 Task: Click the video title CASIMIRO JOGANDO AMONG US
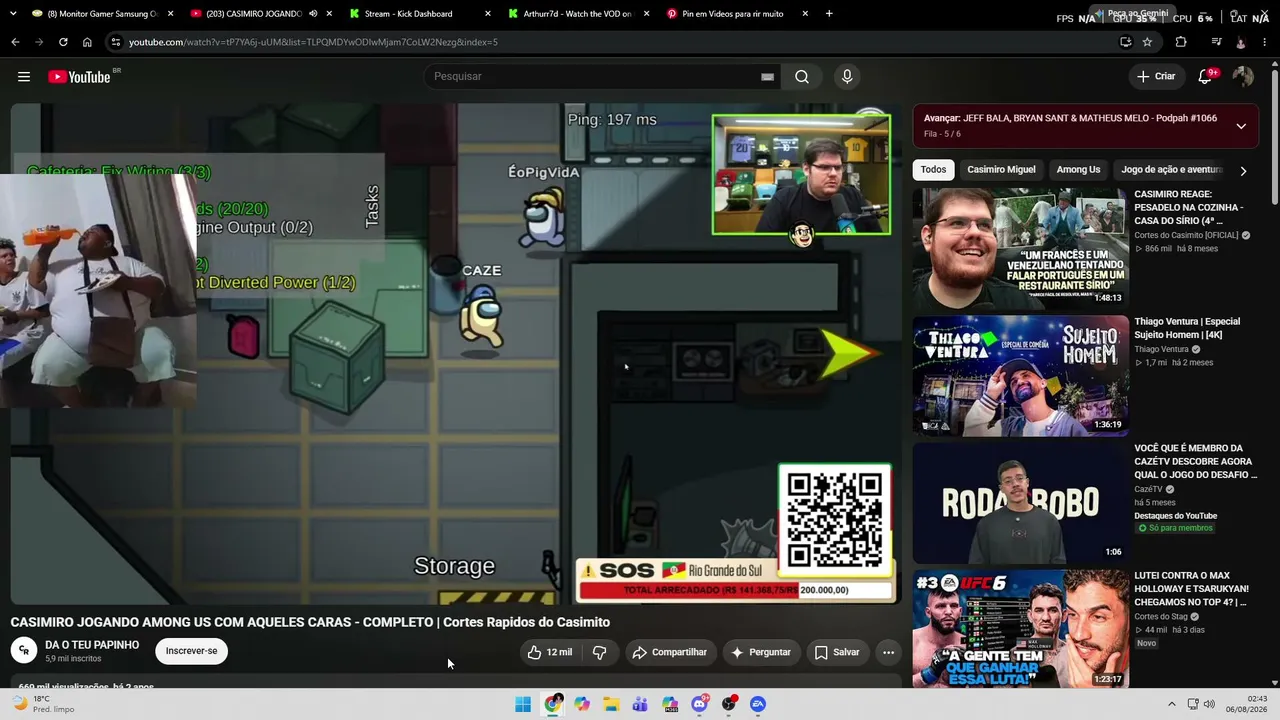coord(310,622)
